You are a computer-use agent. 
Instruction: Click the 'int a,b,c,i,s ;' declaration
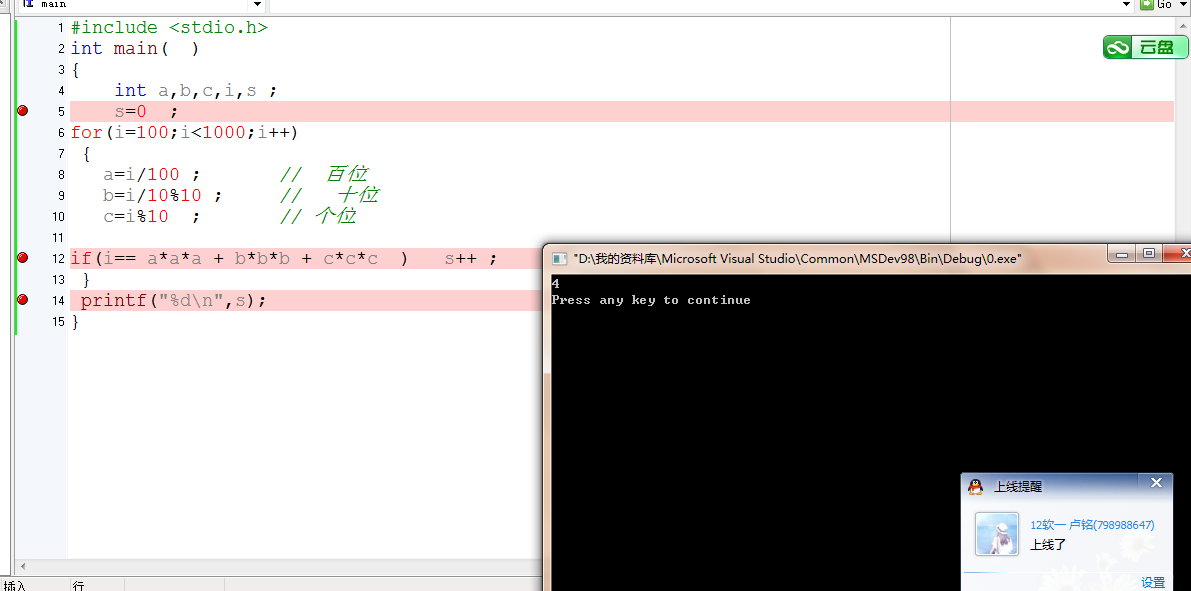195,90
